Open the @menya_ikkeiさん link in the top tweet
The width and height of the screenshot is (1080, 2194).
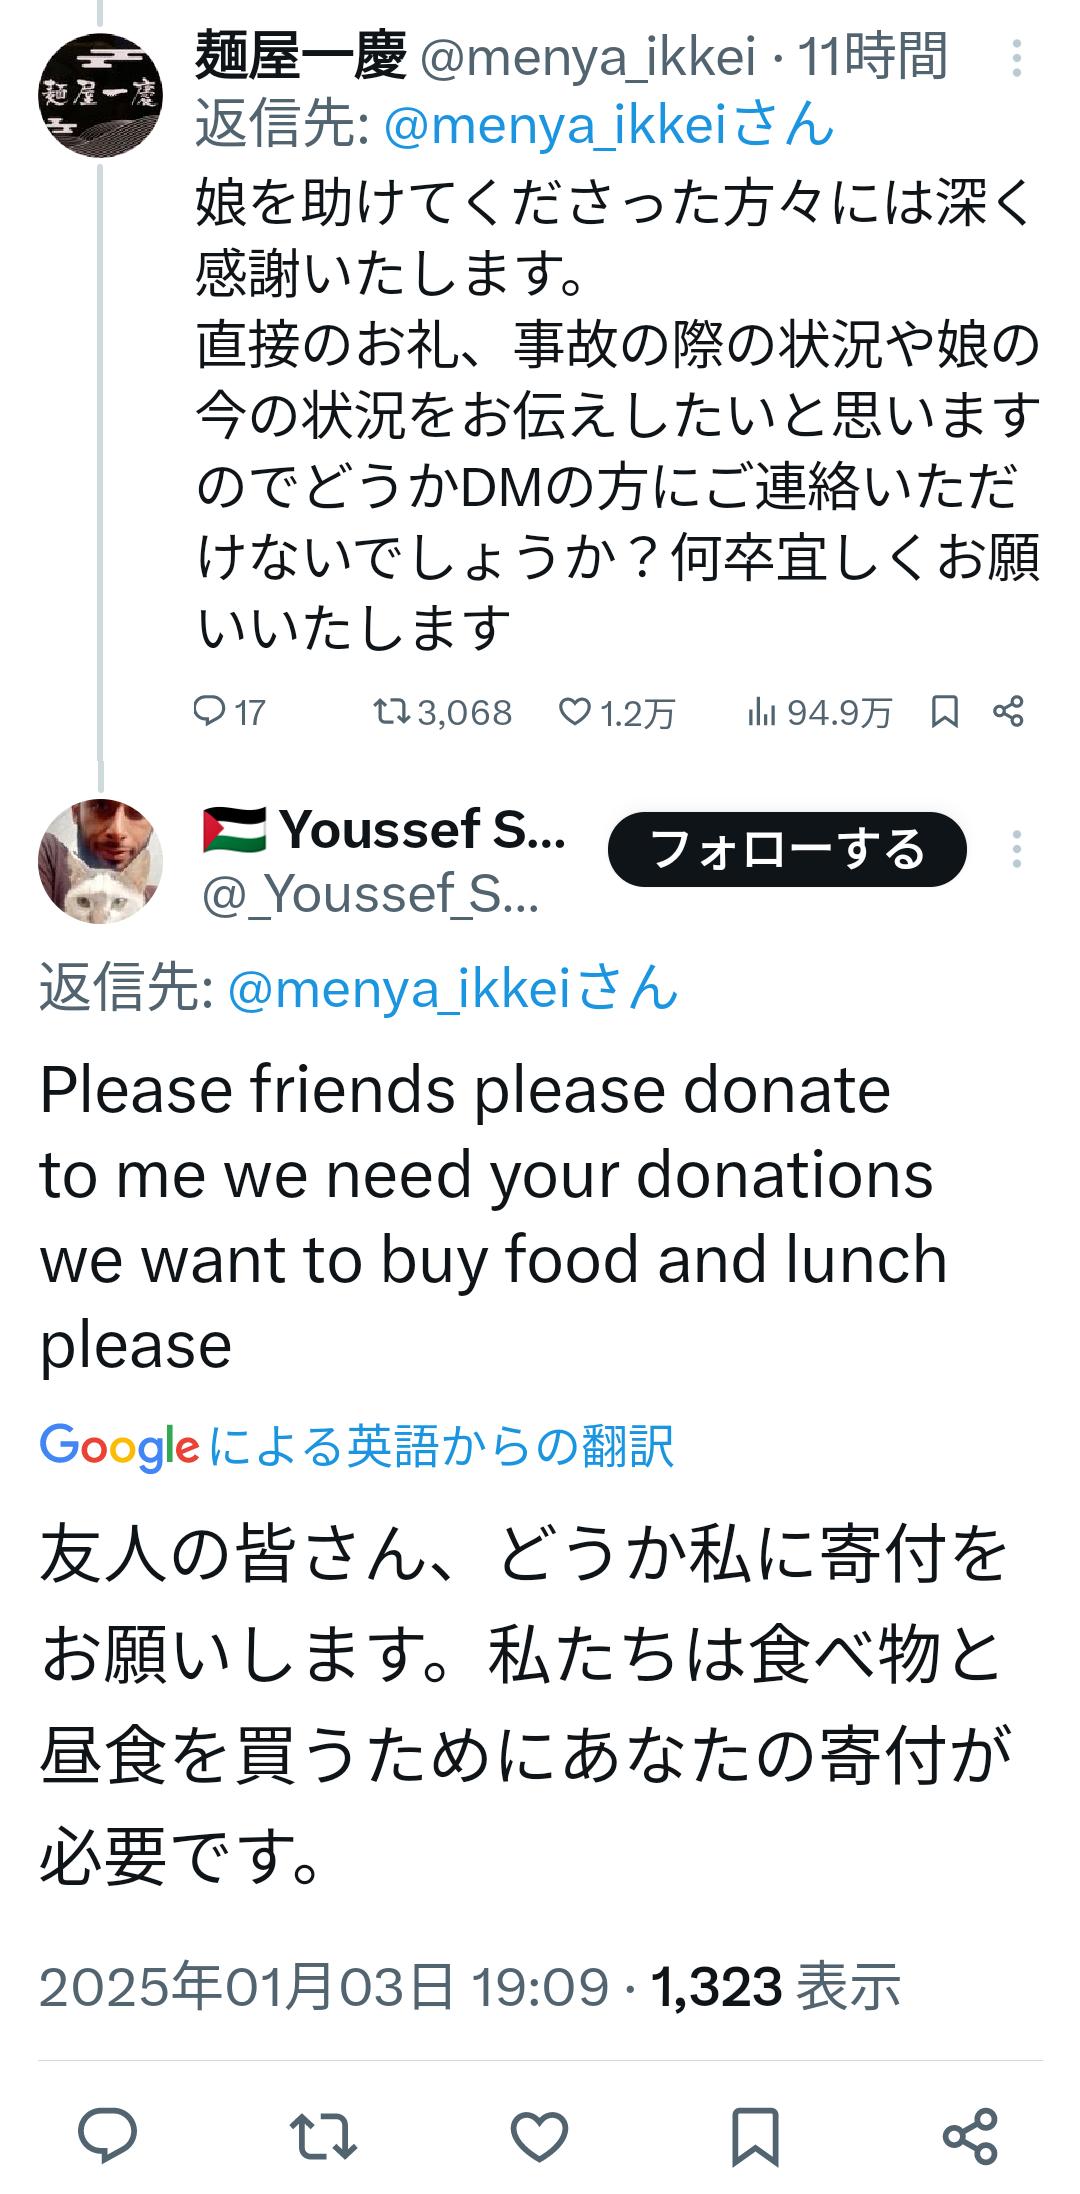(x=609, y=126)
